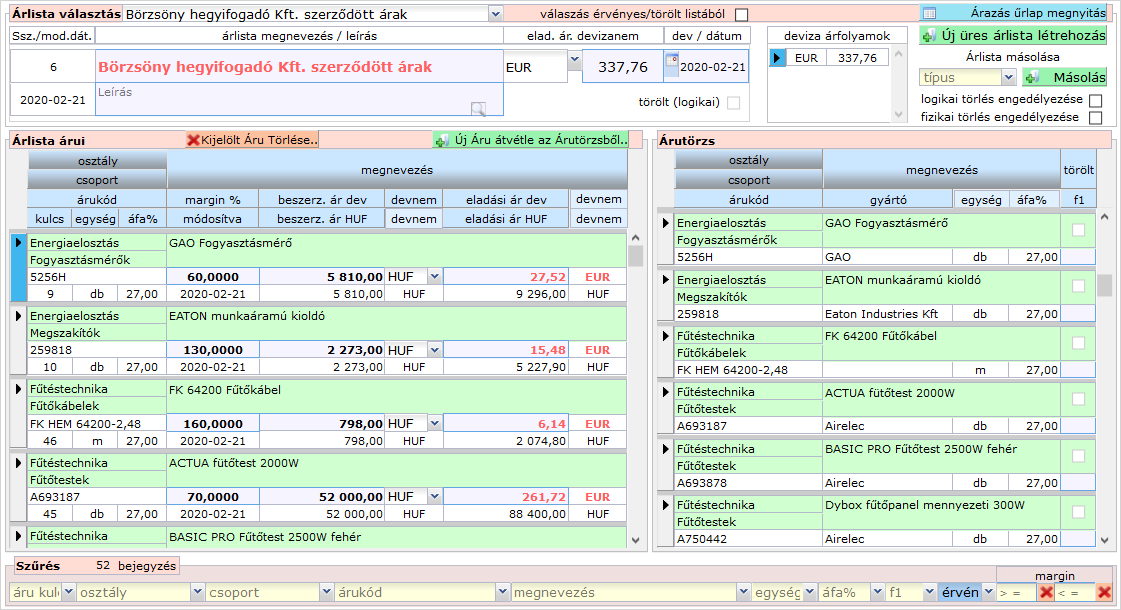Enable logikai törlés engedélyezése checkbox
The height and width of the screenshot is (610, 1121).
1095,100
